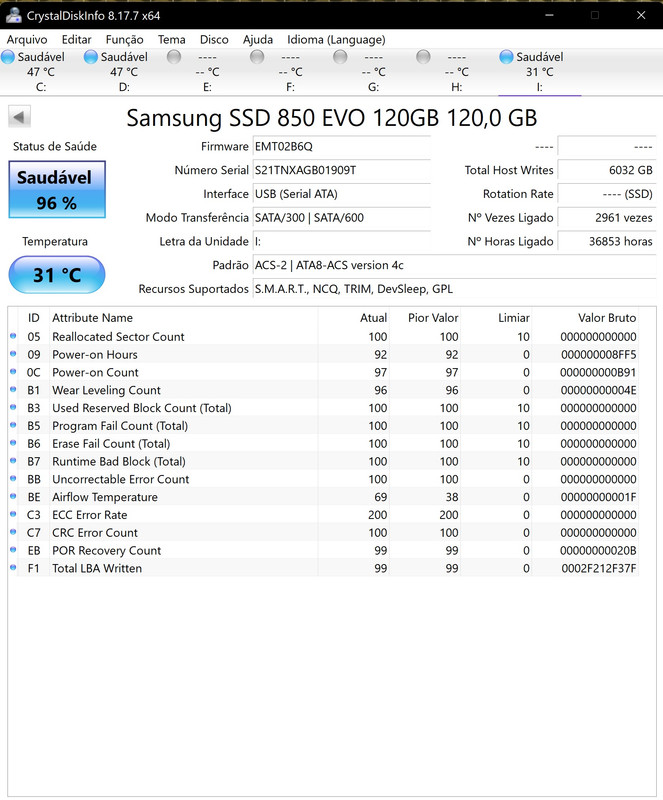This screenshot has height=800, width=663.
Task: Click status dot for ECC Error Rate
Action: [13, 514]
